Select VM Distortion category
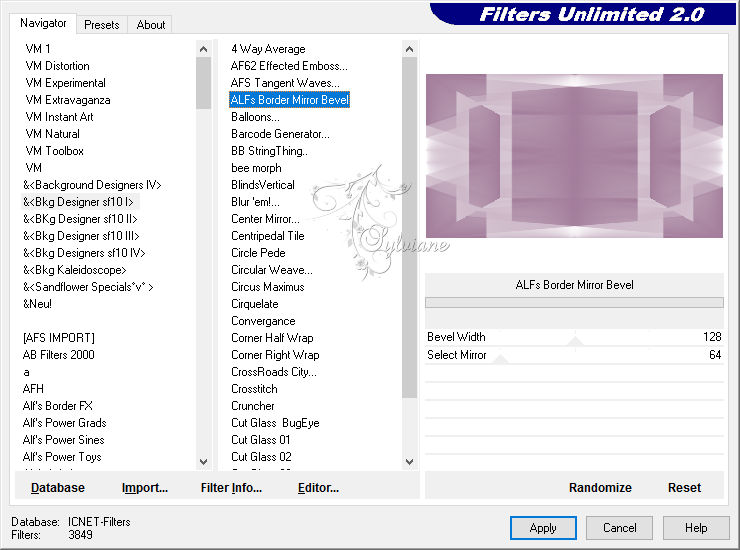740x550 pixels. 57,66
